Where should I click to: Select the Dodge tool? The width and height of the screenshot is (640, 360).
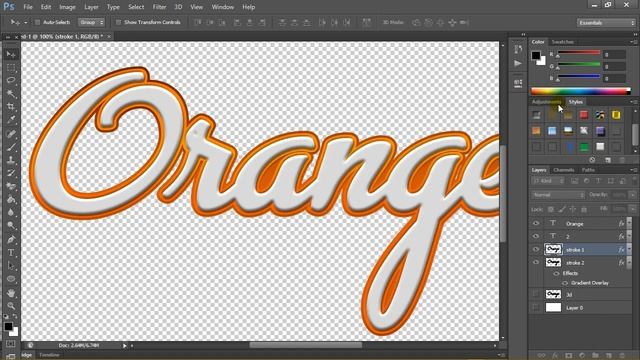(x=11, y=225)
